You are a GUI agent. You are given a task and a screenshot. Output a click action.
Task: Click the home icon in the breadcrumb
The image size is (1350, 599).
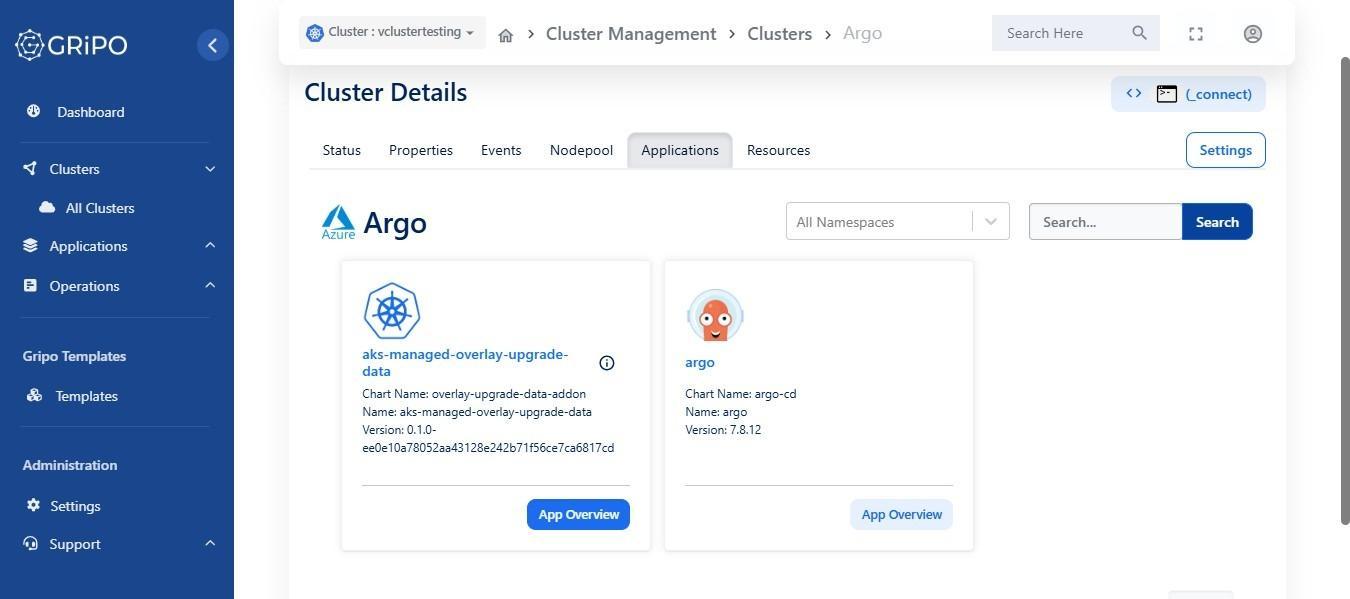506,35
